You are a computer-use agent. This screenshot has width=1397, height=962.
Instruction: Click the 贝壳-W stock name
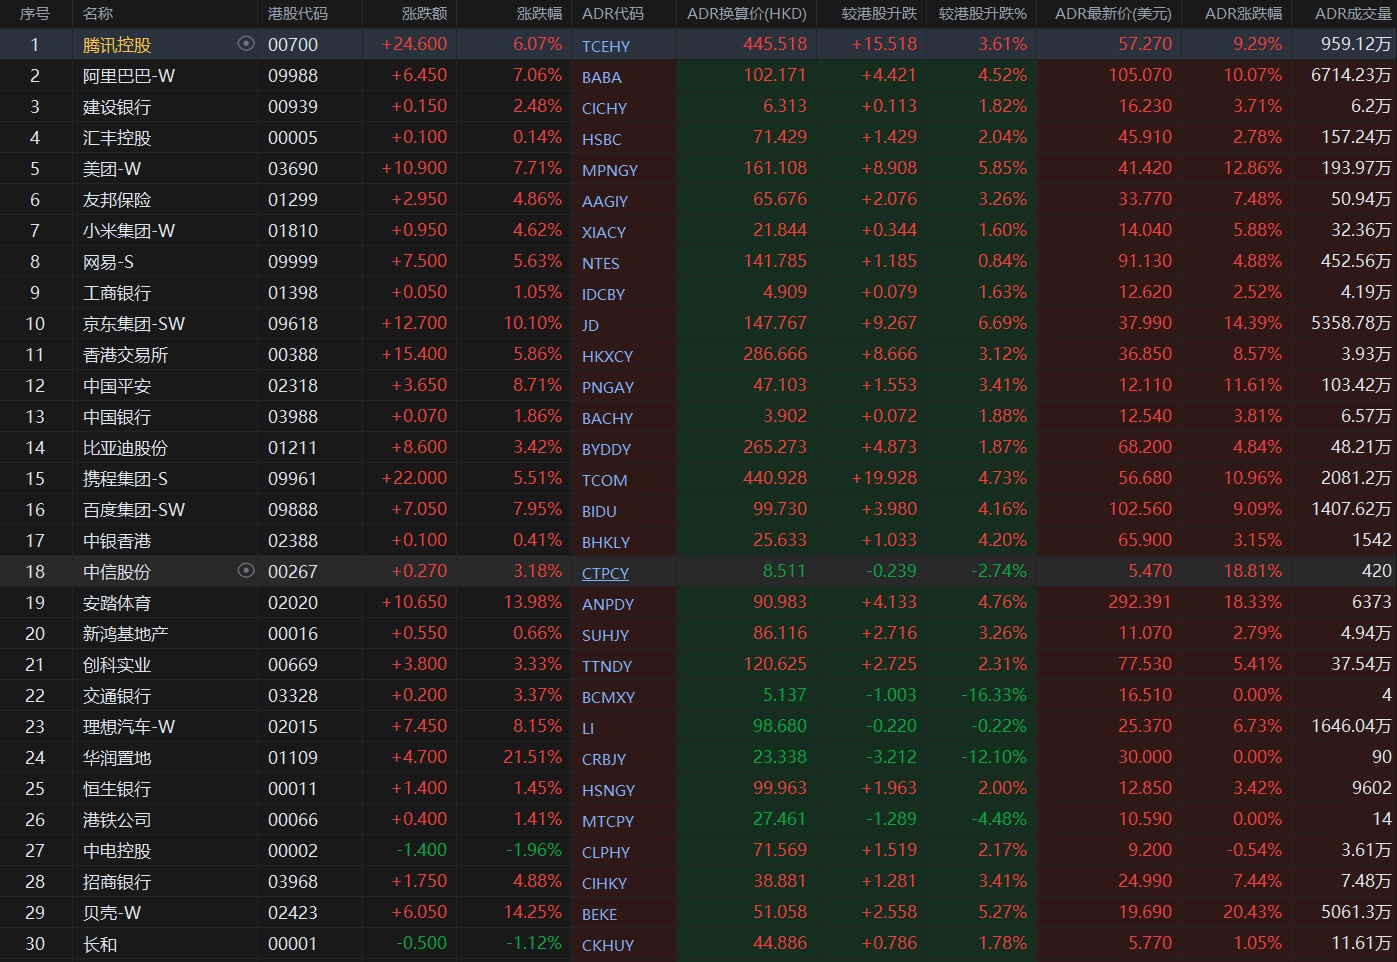click(x=112, y=913)
